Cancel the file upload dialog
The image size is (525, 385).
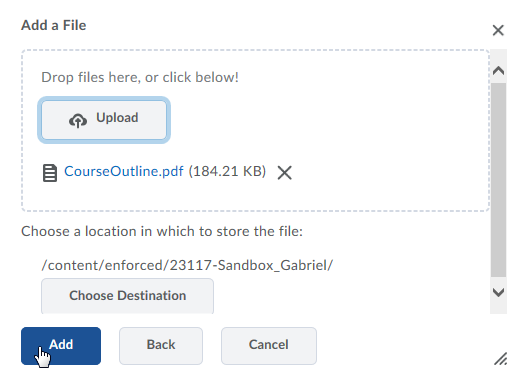pyautogui.click(x=269, y=346)
